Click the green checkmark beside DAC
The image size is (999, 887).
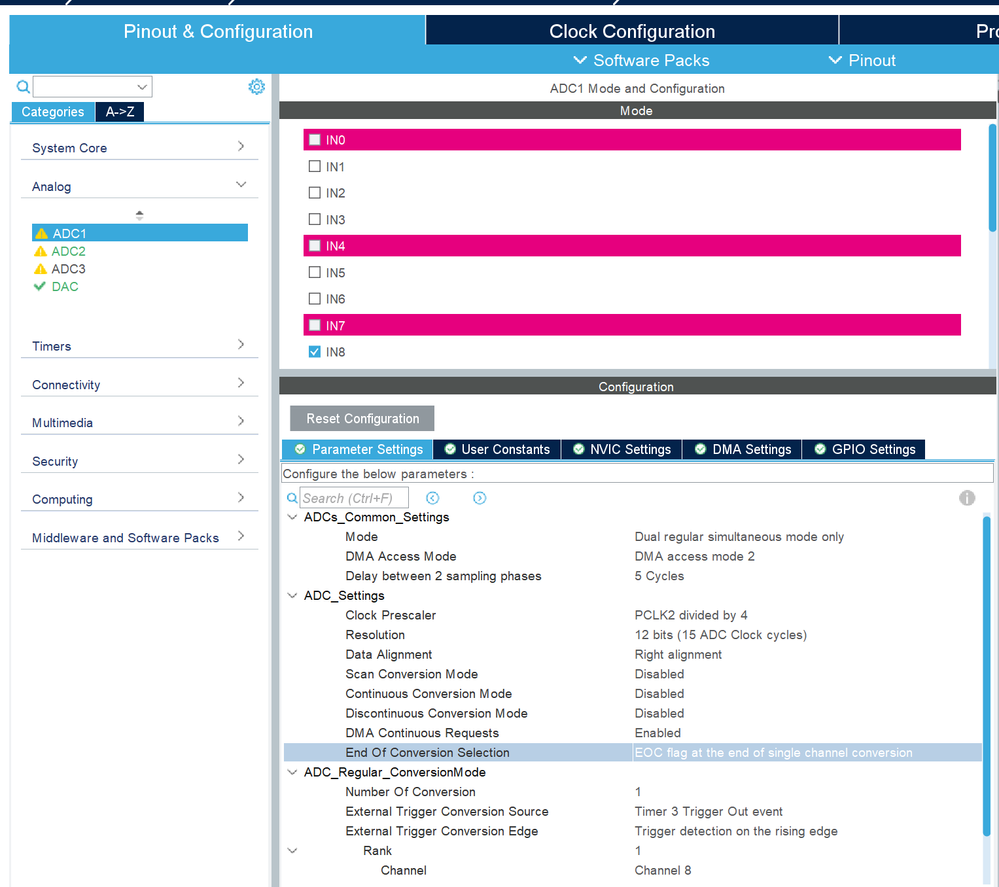(40, 286)
